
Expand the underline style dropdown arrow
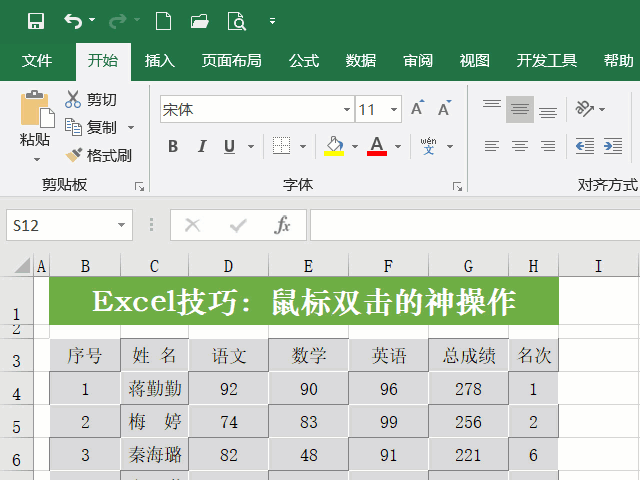(251, 146)
